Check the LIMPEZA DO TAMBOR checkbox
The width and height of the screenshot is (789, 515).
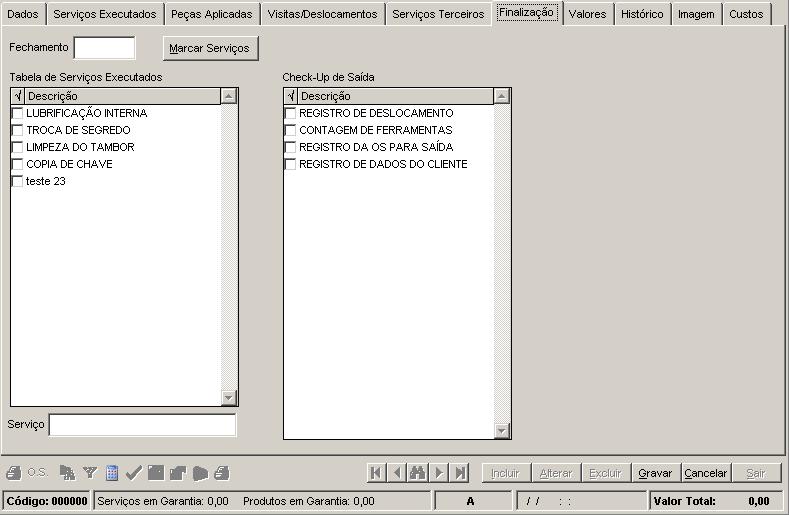[x=17, y=147]
